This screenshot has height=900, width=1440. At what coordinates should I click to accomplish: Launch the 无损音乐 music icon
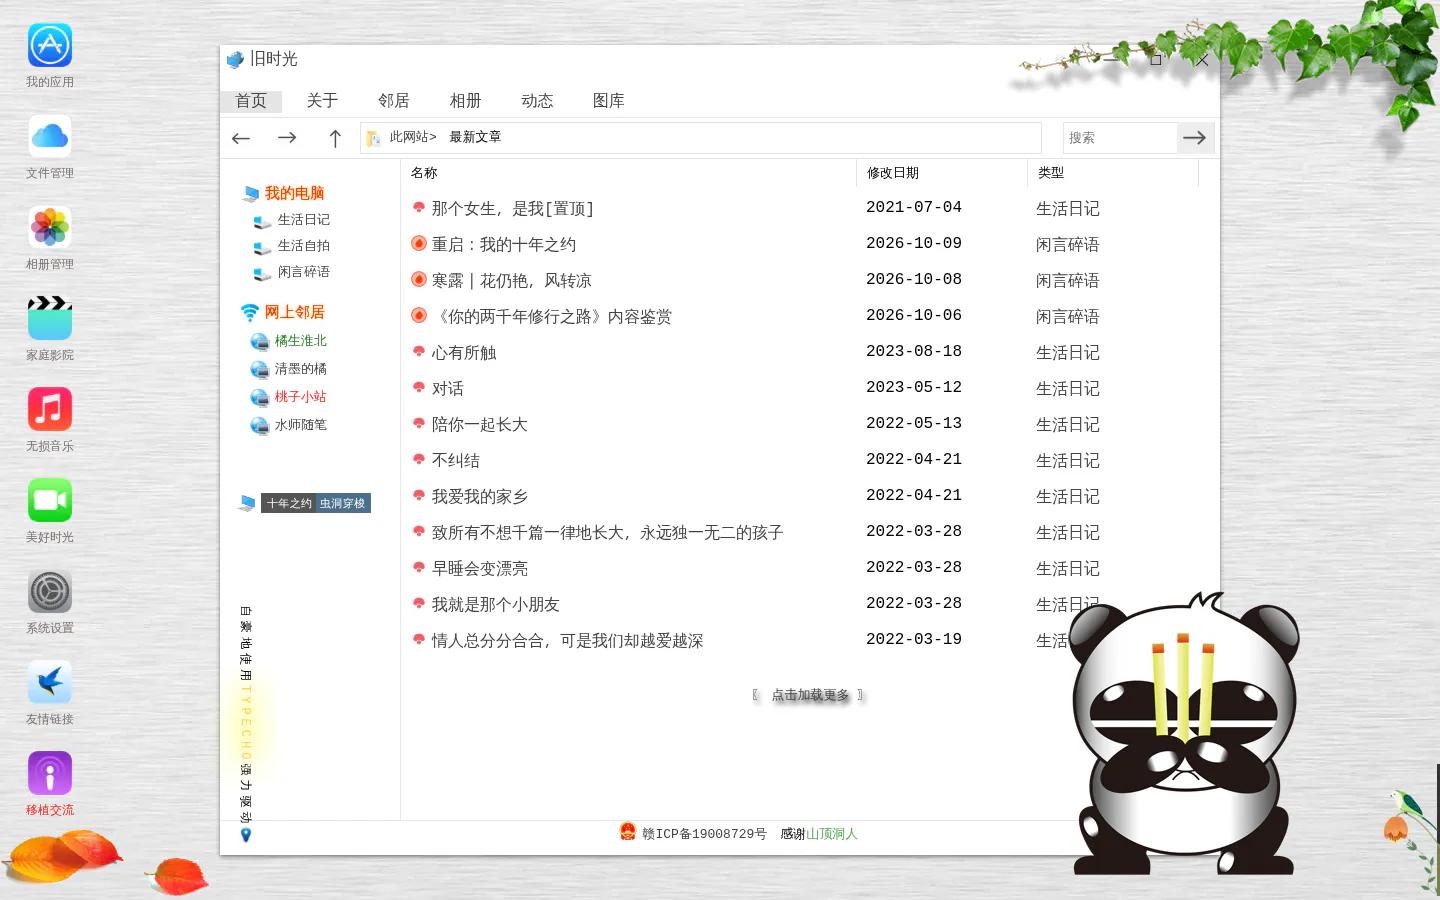click(50, 409)
